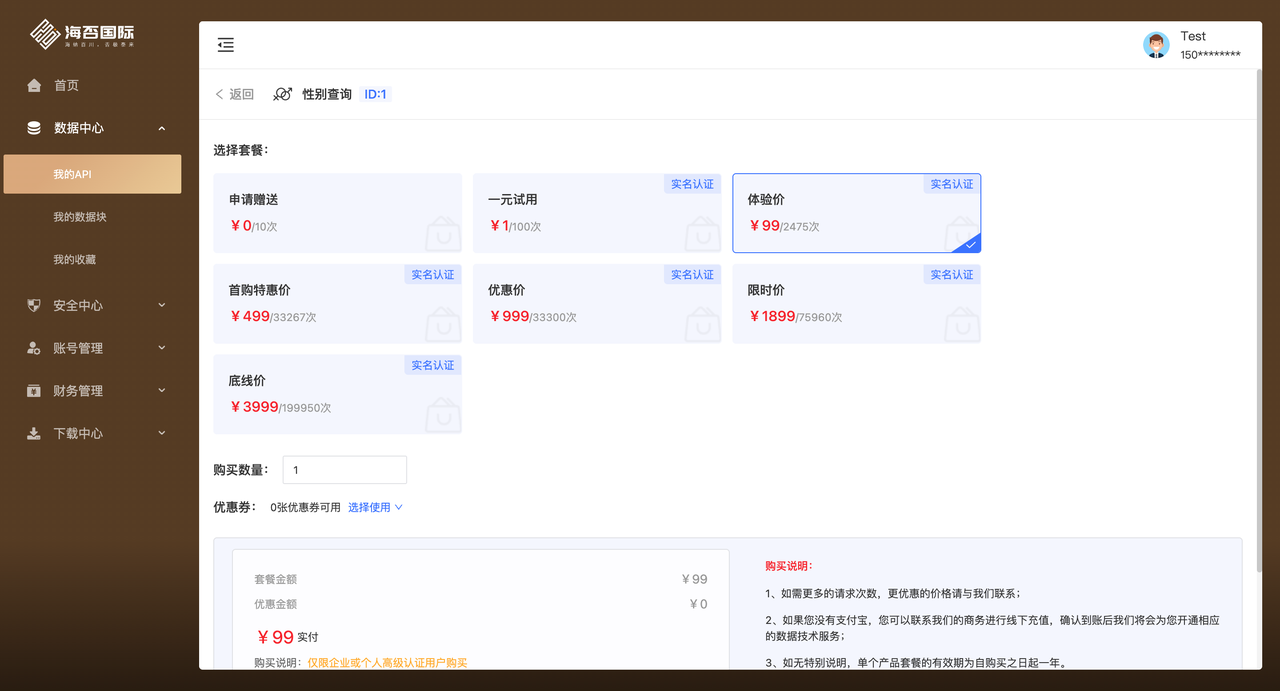Click the 返回 back link

pyautogui.click(x=235, y=94)
